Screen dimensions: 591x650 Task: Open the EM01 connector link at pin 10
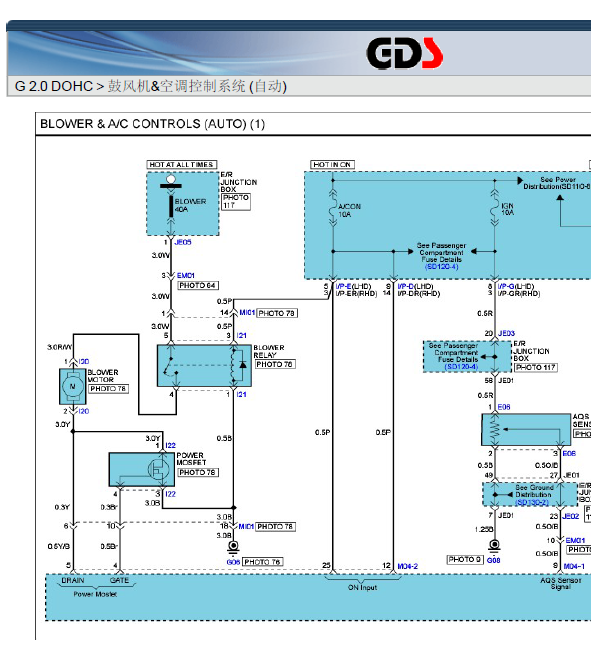click(575, 540)
